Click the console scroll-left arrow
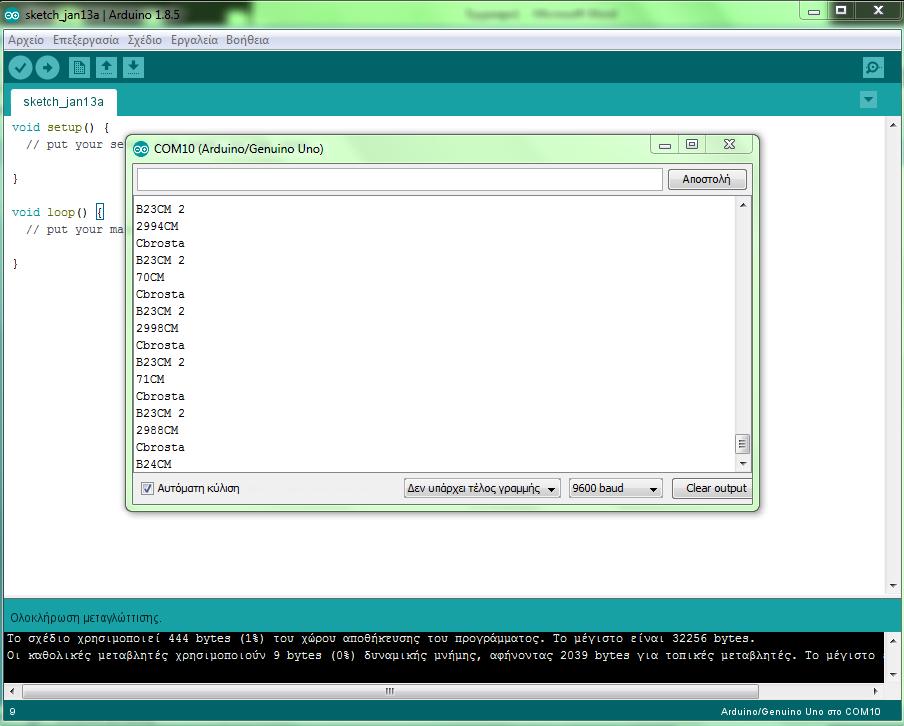Screen dimensions: 904x726 tap(12, 691)
